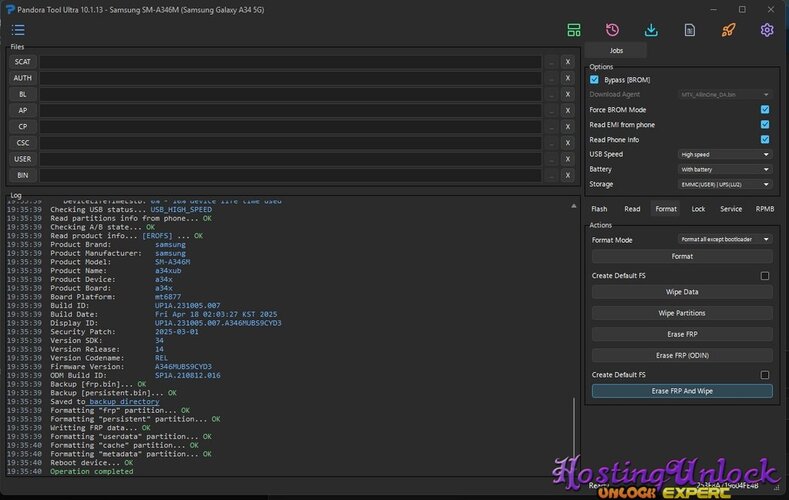Image resolution: width=789 pixels, height=500 pixels.
Task: Switch to the RPMB tab
Action: click(765, 209)
